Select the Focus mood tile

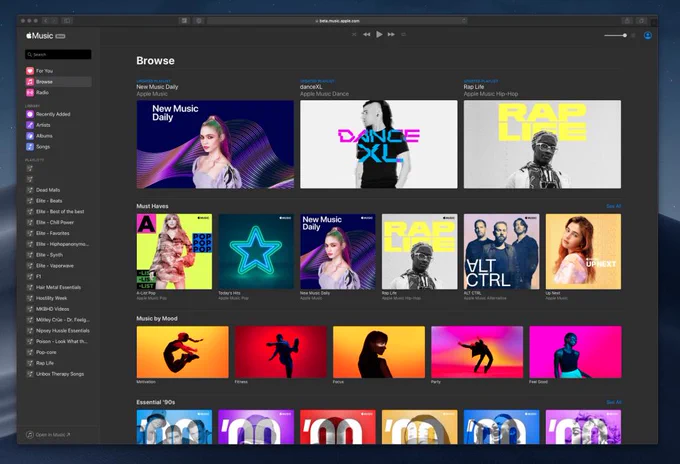[379, 352]
